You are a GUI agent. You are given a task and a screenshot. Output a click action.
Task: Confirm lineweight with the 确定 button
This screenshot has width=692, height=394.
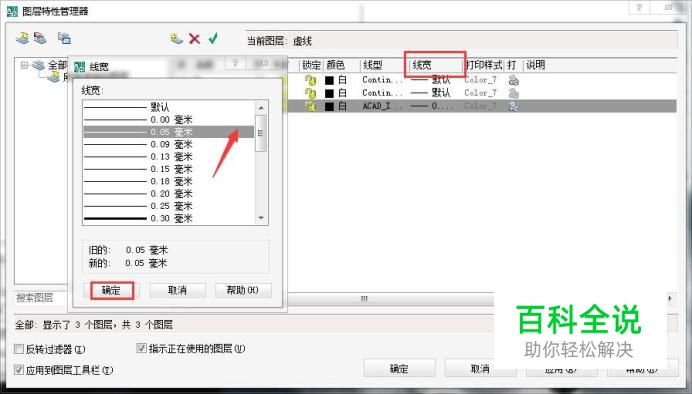[111, 291]
